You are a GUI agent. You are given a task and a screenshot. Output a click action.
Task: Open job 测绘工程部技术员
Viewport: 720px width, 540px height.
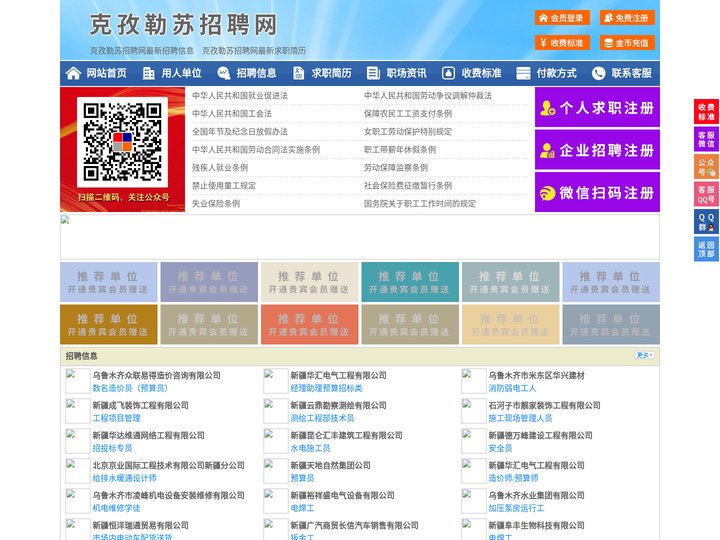[322, 418]
